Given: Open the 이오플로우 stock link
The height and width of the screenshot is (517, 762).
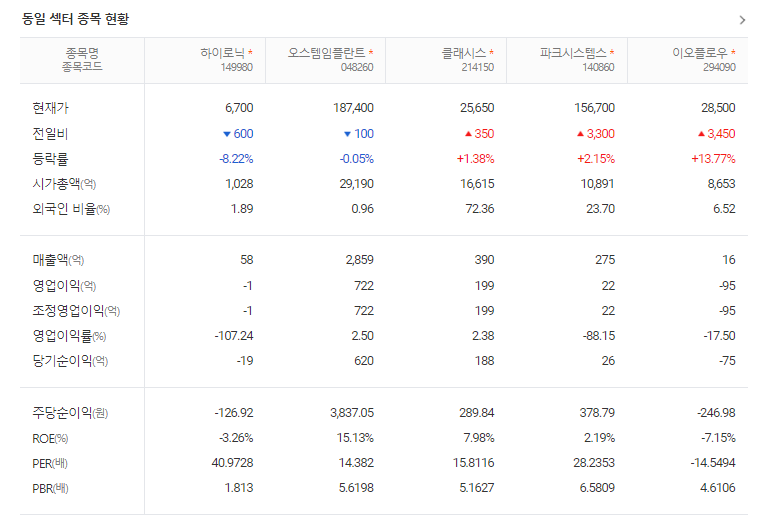Looking at the screenshot, I should pos(700,52).
